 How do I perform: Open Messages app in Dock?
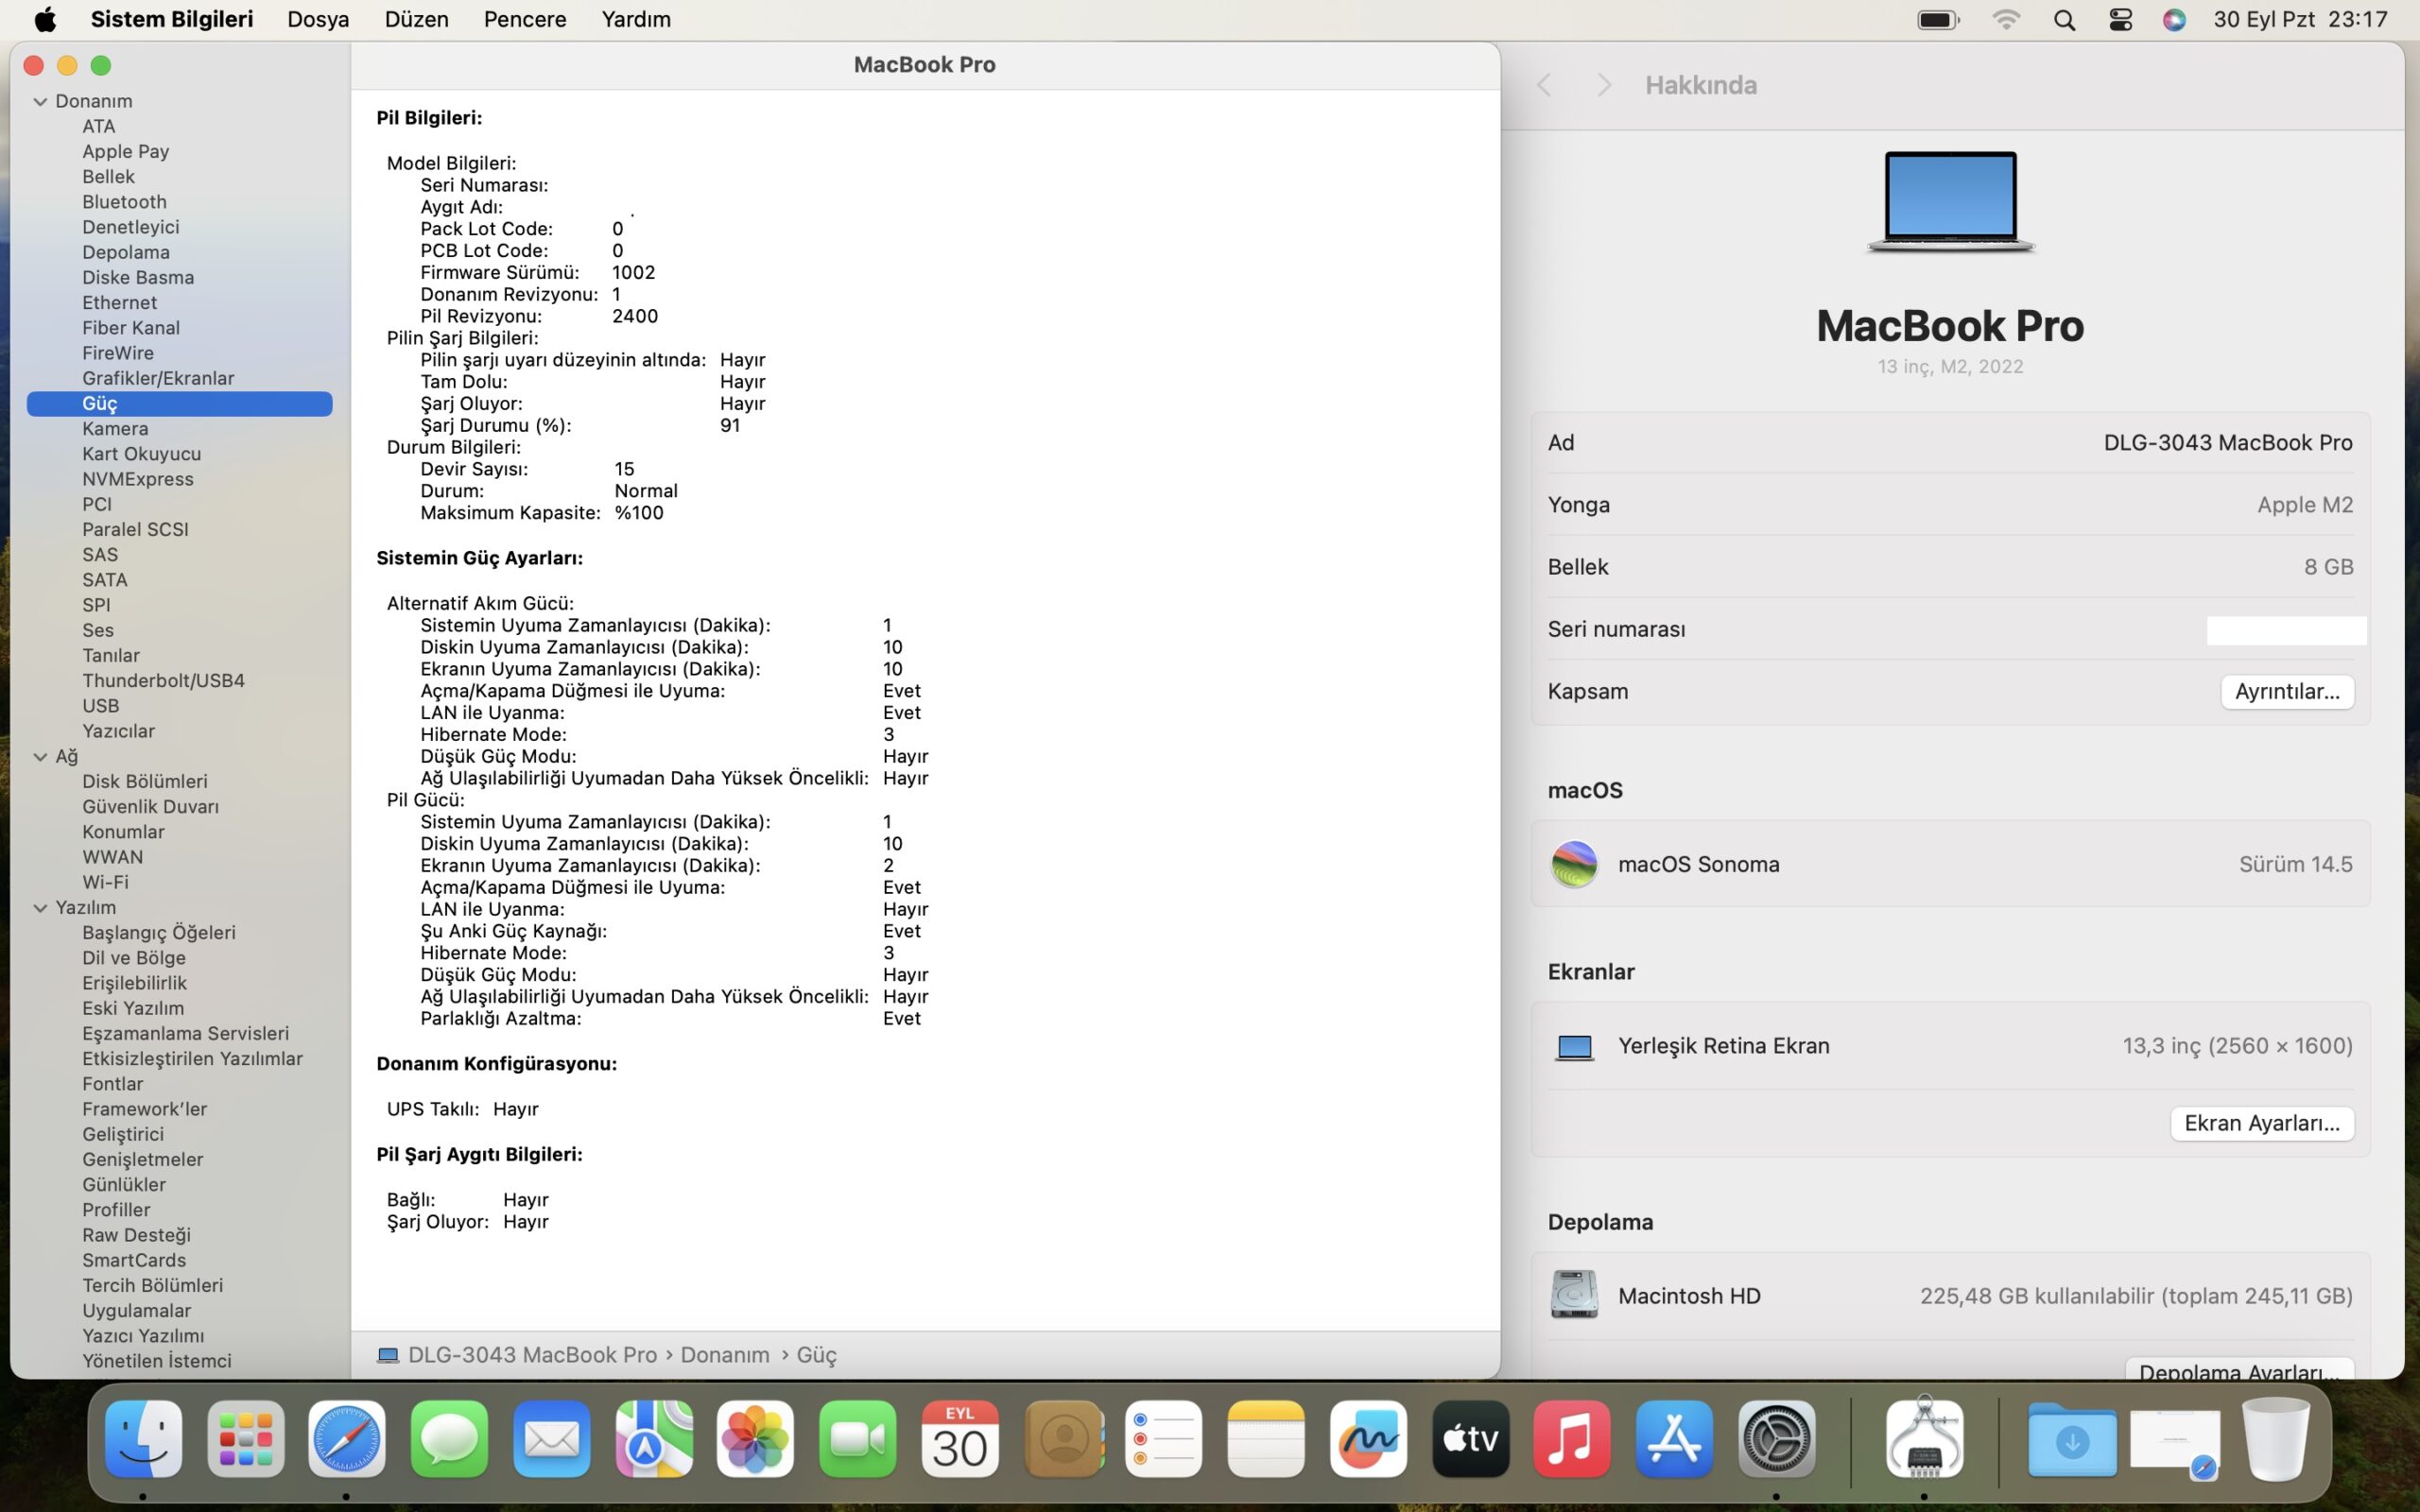tap(449, 1439)
